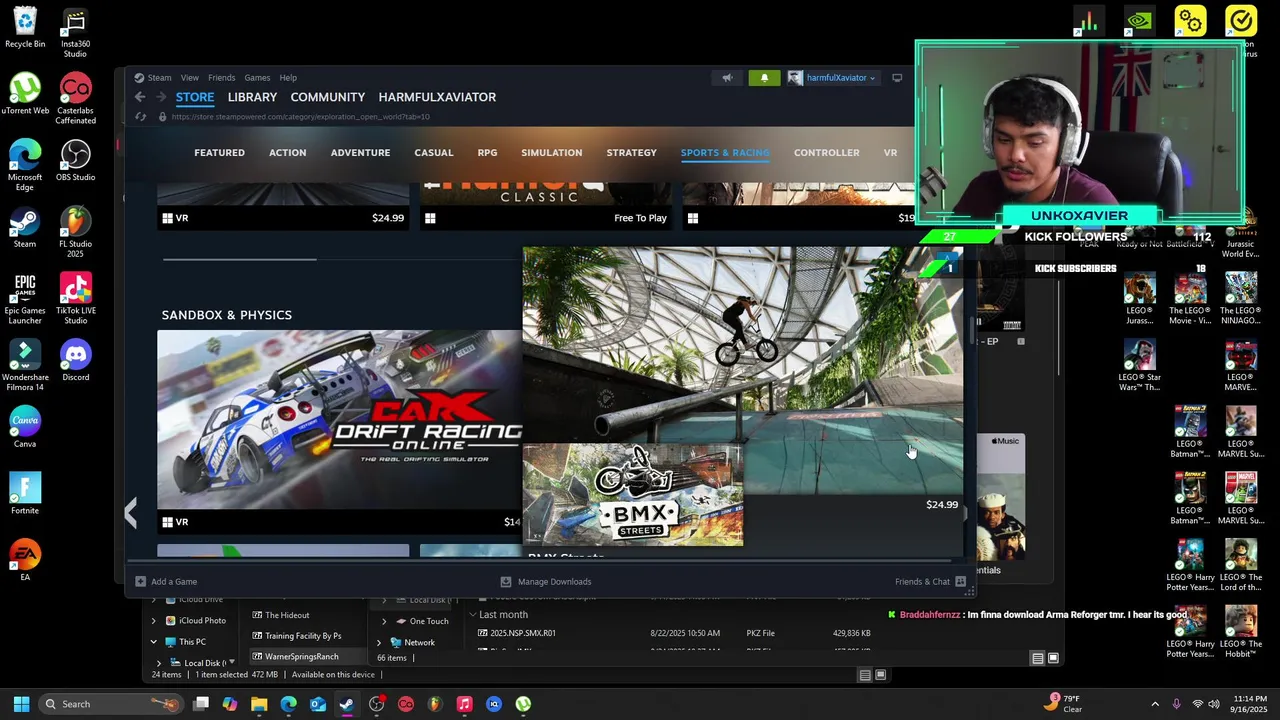The width and height of the screenshot is (1280, 720).
Task: Open the Recycle Bin
Action: pyautogui.click(x=25, y=28)
